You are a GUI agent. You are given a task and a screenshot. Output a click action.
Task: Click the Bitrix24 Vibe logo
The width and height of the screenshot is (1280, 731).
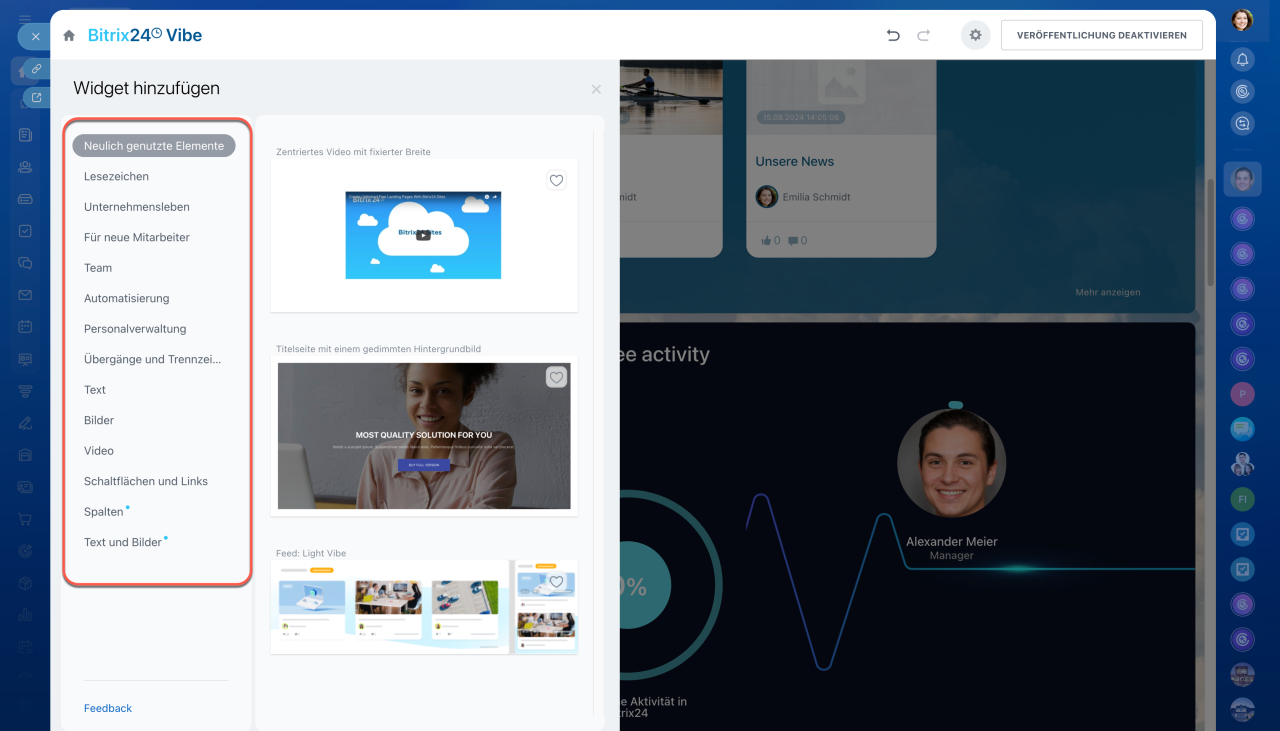[x=145, y=35]
